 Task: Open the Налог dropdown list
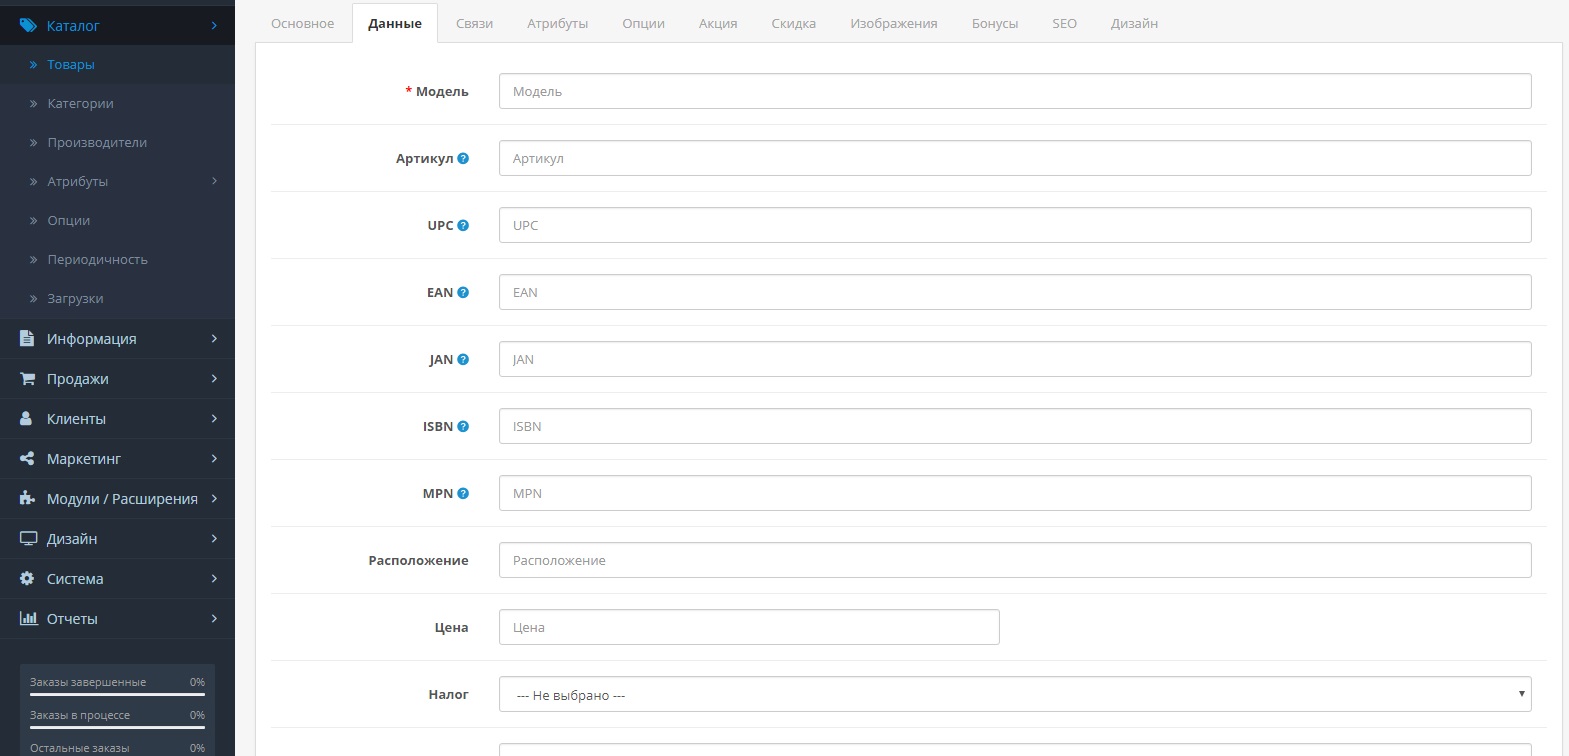(x=1014, y=694)
